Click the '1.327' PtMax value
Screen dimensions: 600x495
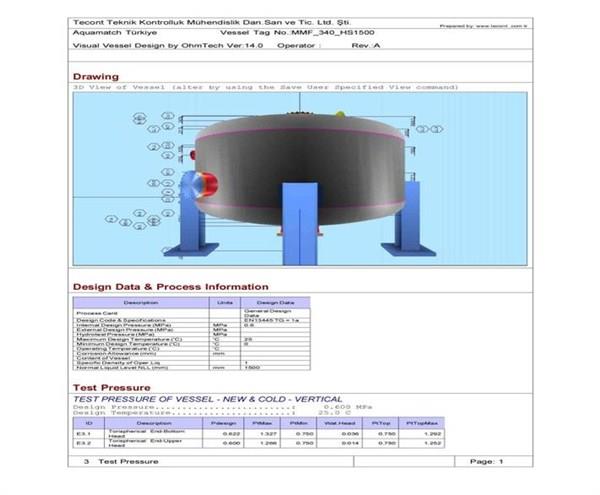coord(268,434)
